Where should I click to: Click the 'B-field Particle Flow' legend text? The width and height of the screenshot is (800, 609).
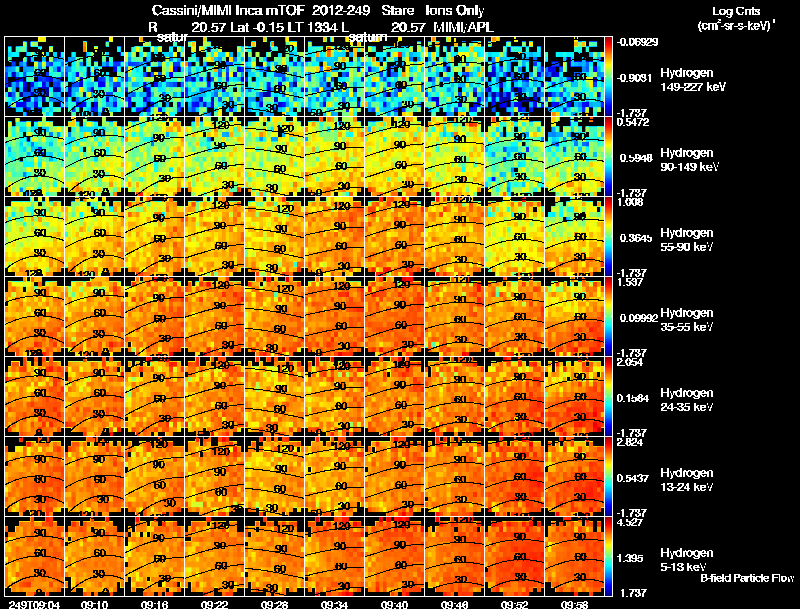pyautogui.click(x=747, y=578)
